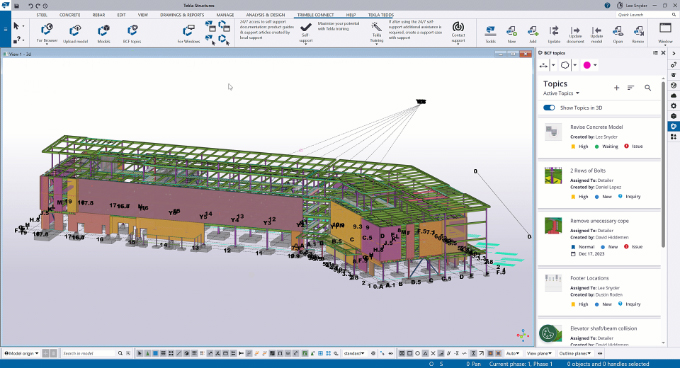The width and height of the screenshot is (680, 368).
Task: Click the BCF topics panel scrollbar
Action: [x=663, y=165]
